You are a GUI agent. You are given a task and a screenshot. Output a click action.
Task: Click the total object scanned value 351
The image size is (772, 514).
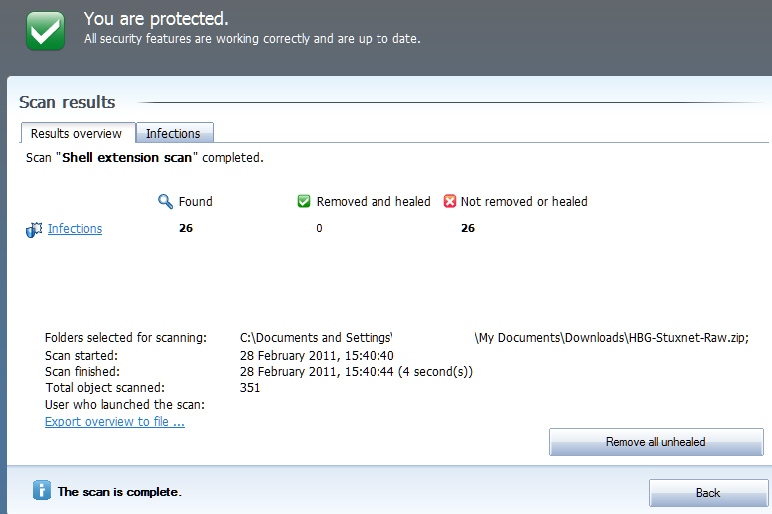coord(250,388)
